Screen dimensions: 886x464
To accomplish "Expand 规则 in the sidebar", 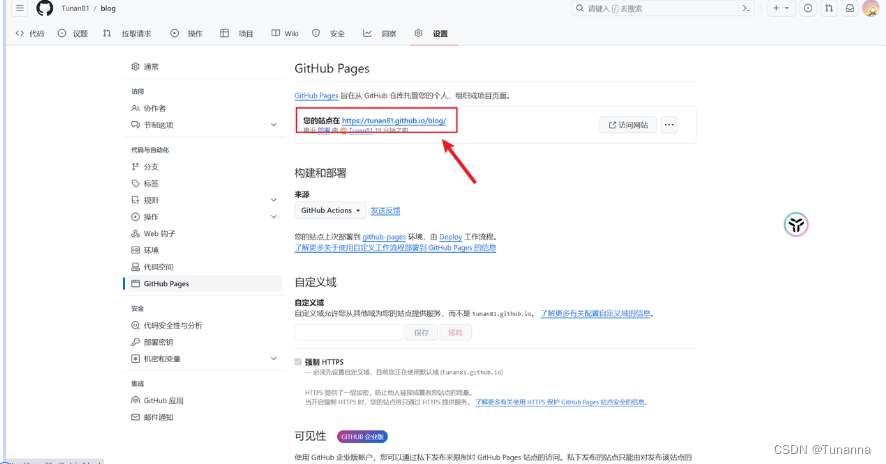I will 202,200.
